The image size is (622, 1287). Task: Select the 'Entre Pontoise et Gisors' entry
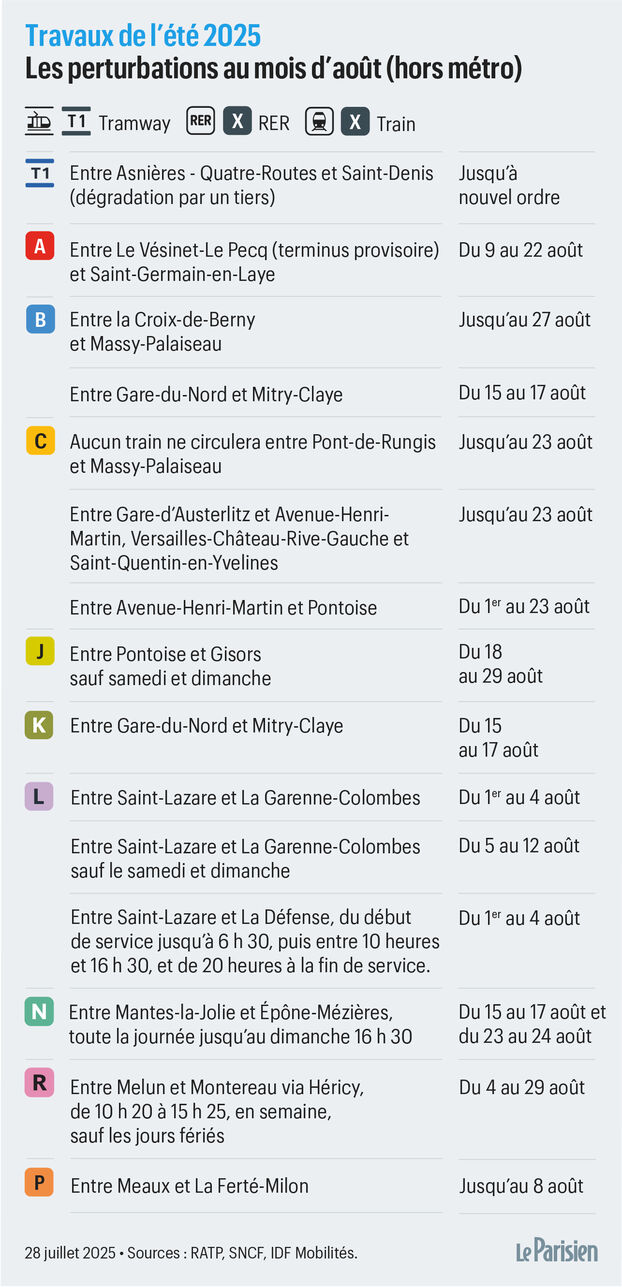point(165,654)
